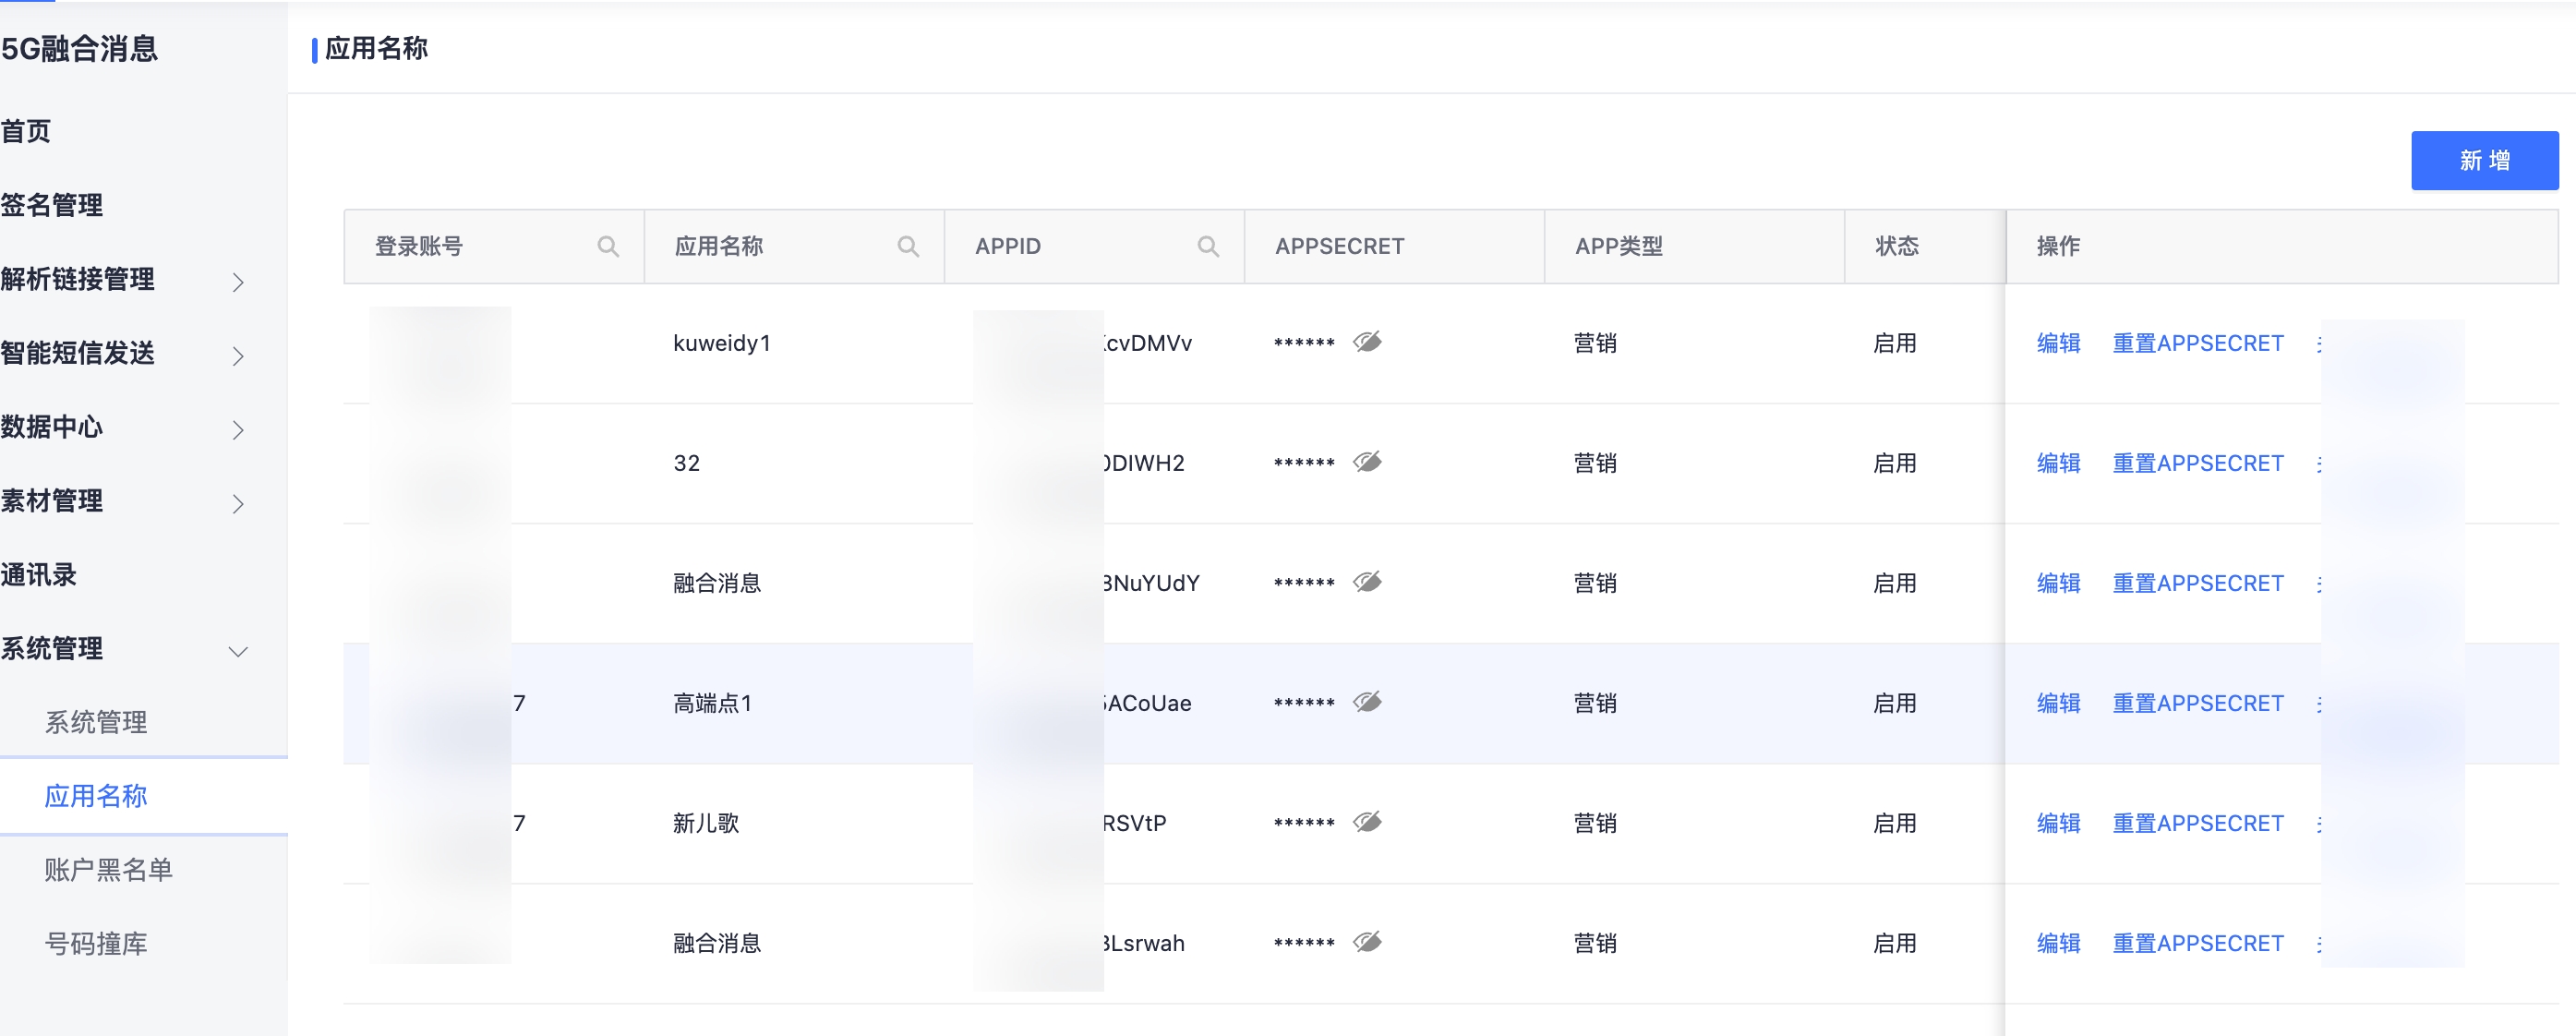Go to 首页 in sidebar

pos(26,131)
